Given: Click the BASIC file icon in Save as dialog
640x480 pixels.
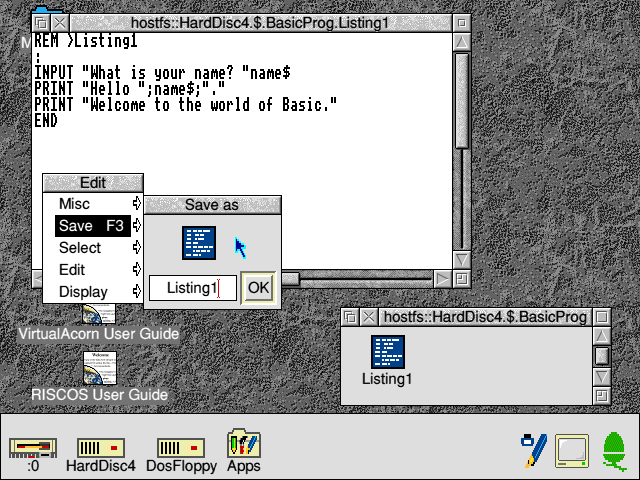Looking at the screenshot, I should coord(199,243).
